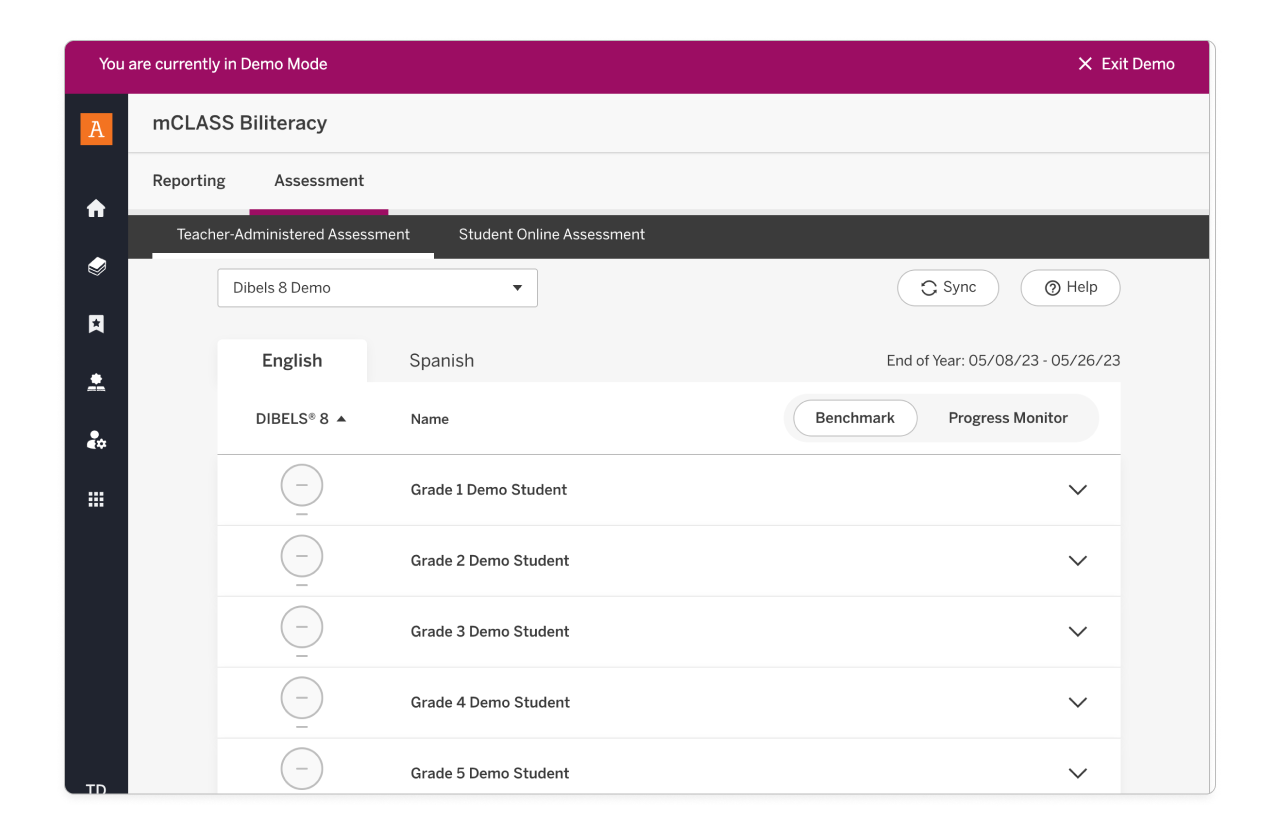Open the Student Online Assessment tab
Image resolution: width=1280 pixels, height=836 pixels.
pos(551,235)
